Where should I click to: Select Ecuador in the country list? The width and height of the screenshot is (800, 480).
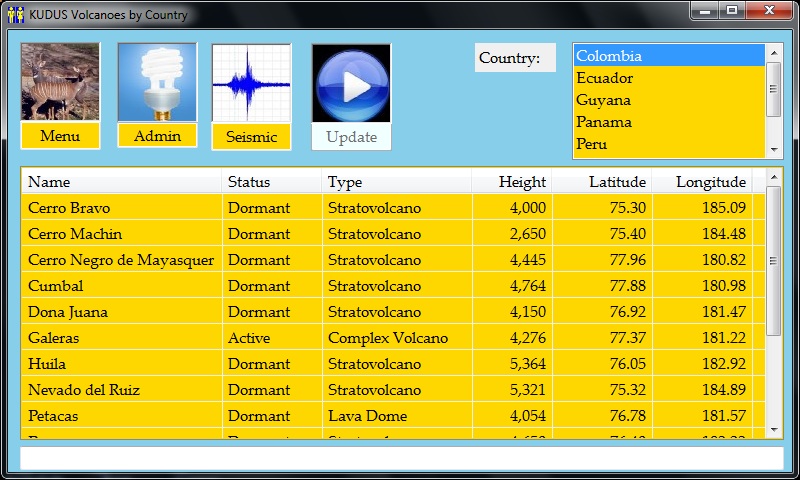pyautogui.click(x=604, y=78)
